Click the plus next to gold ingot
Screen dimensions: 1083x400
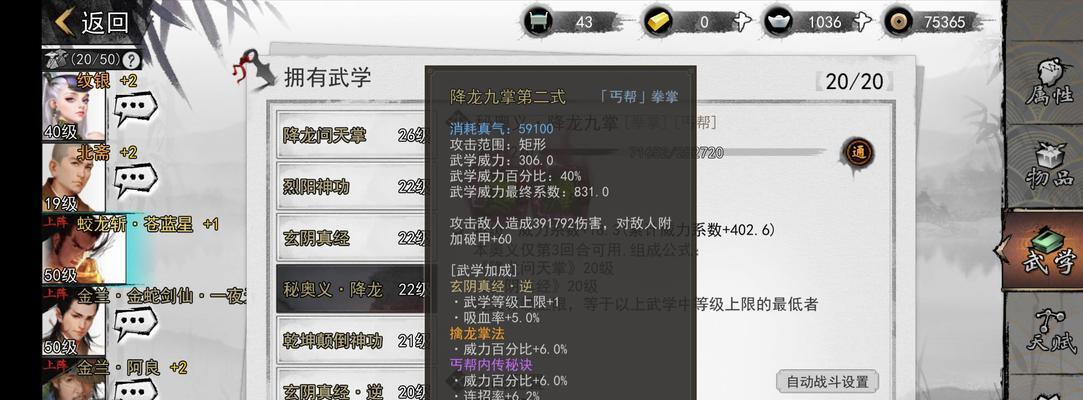(x=741, y=22)
